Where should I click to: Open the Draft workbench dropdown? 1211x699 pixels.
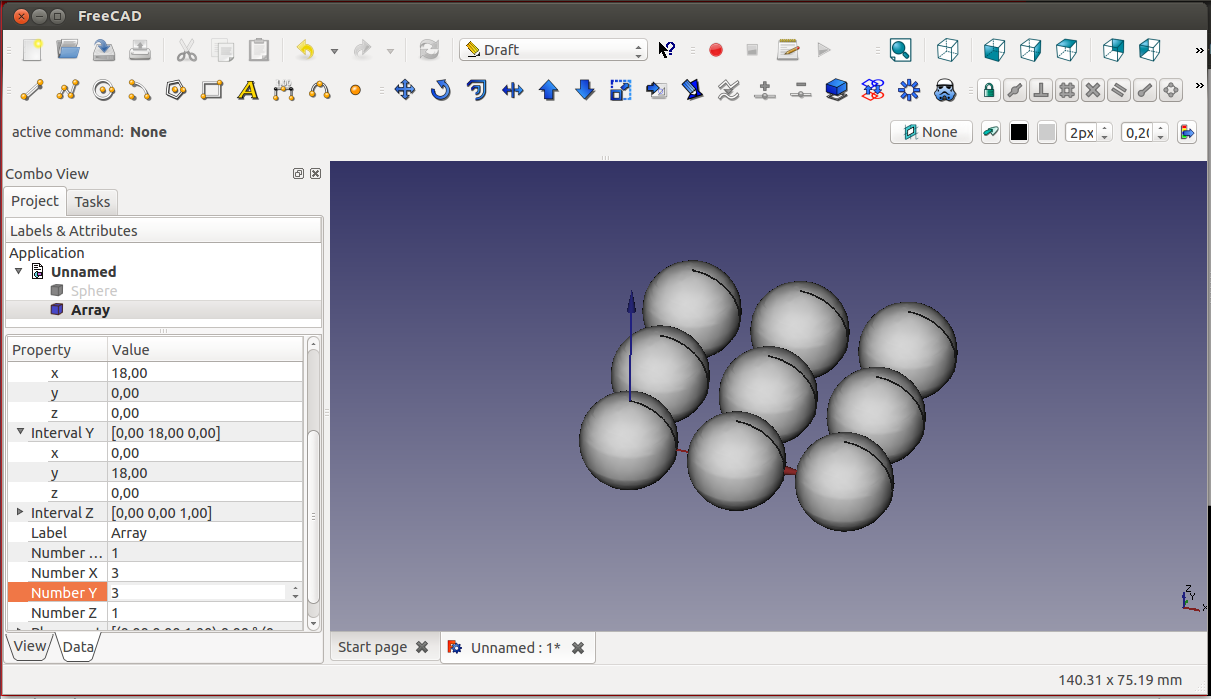(x=553, y=50)
